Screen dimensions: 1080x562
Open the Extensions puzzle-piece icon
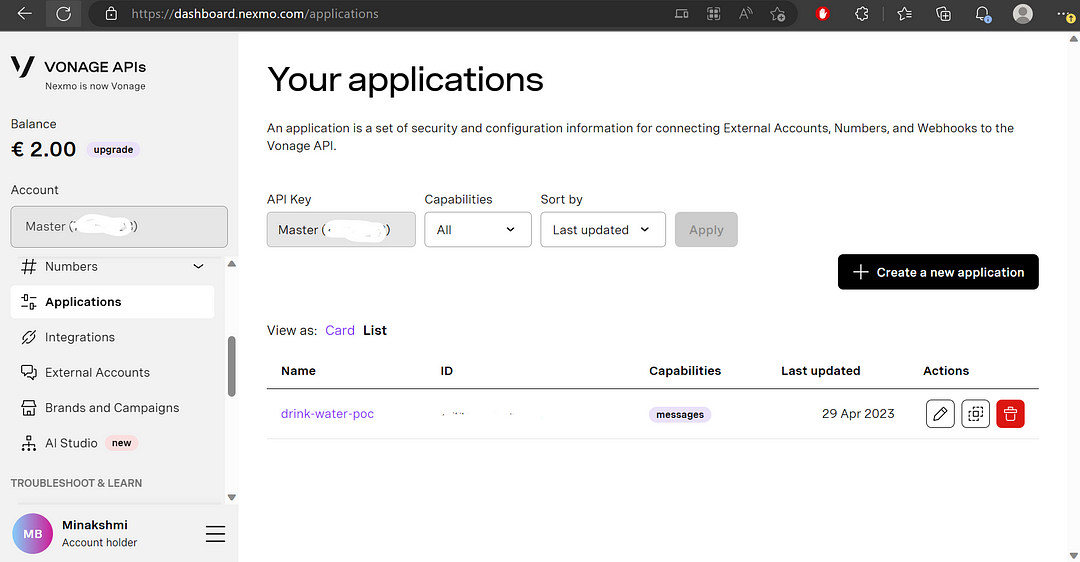[861, 14]
